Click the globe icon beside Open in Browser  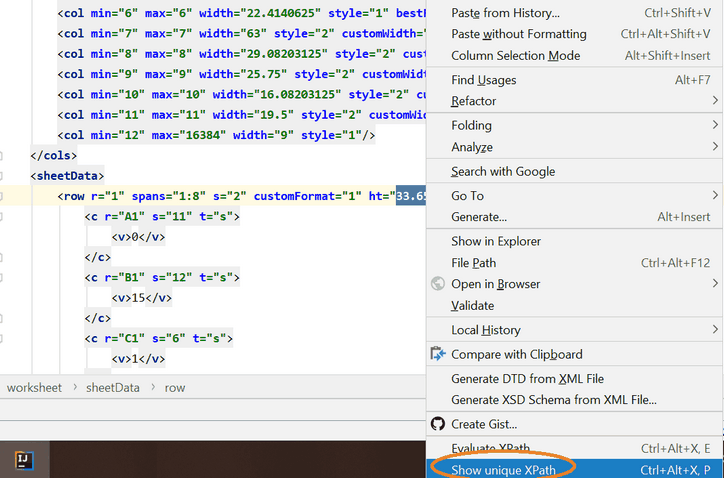click(x=437, y=284)
